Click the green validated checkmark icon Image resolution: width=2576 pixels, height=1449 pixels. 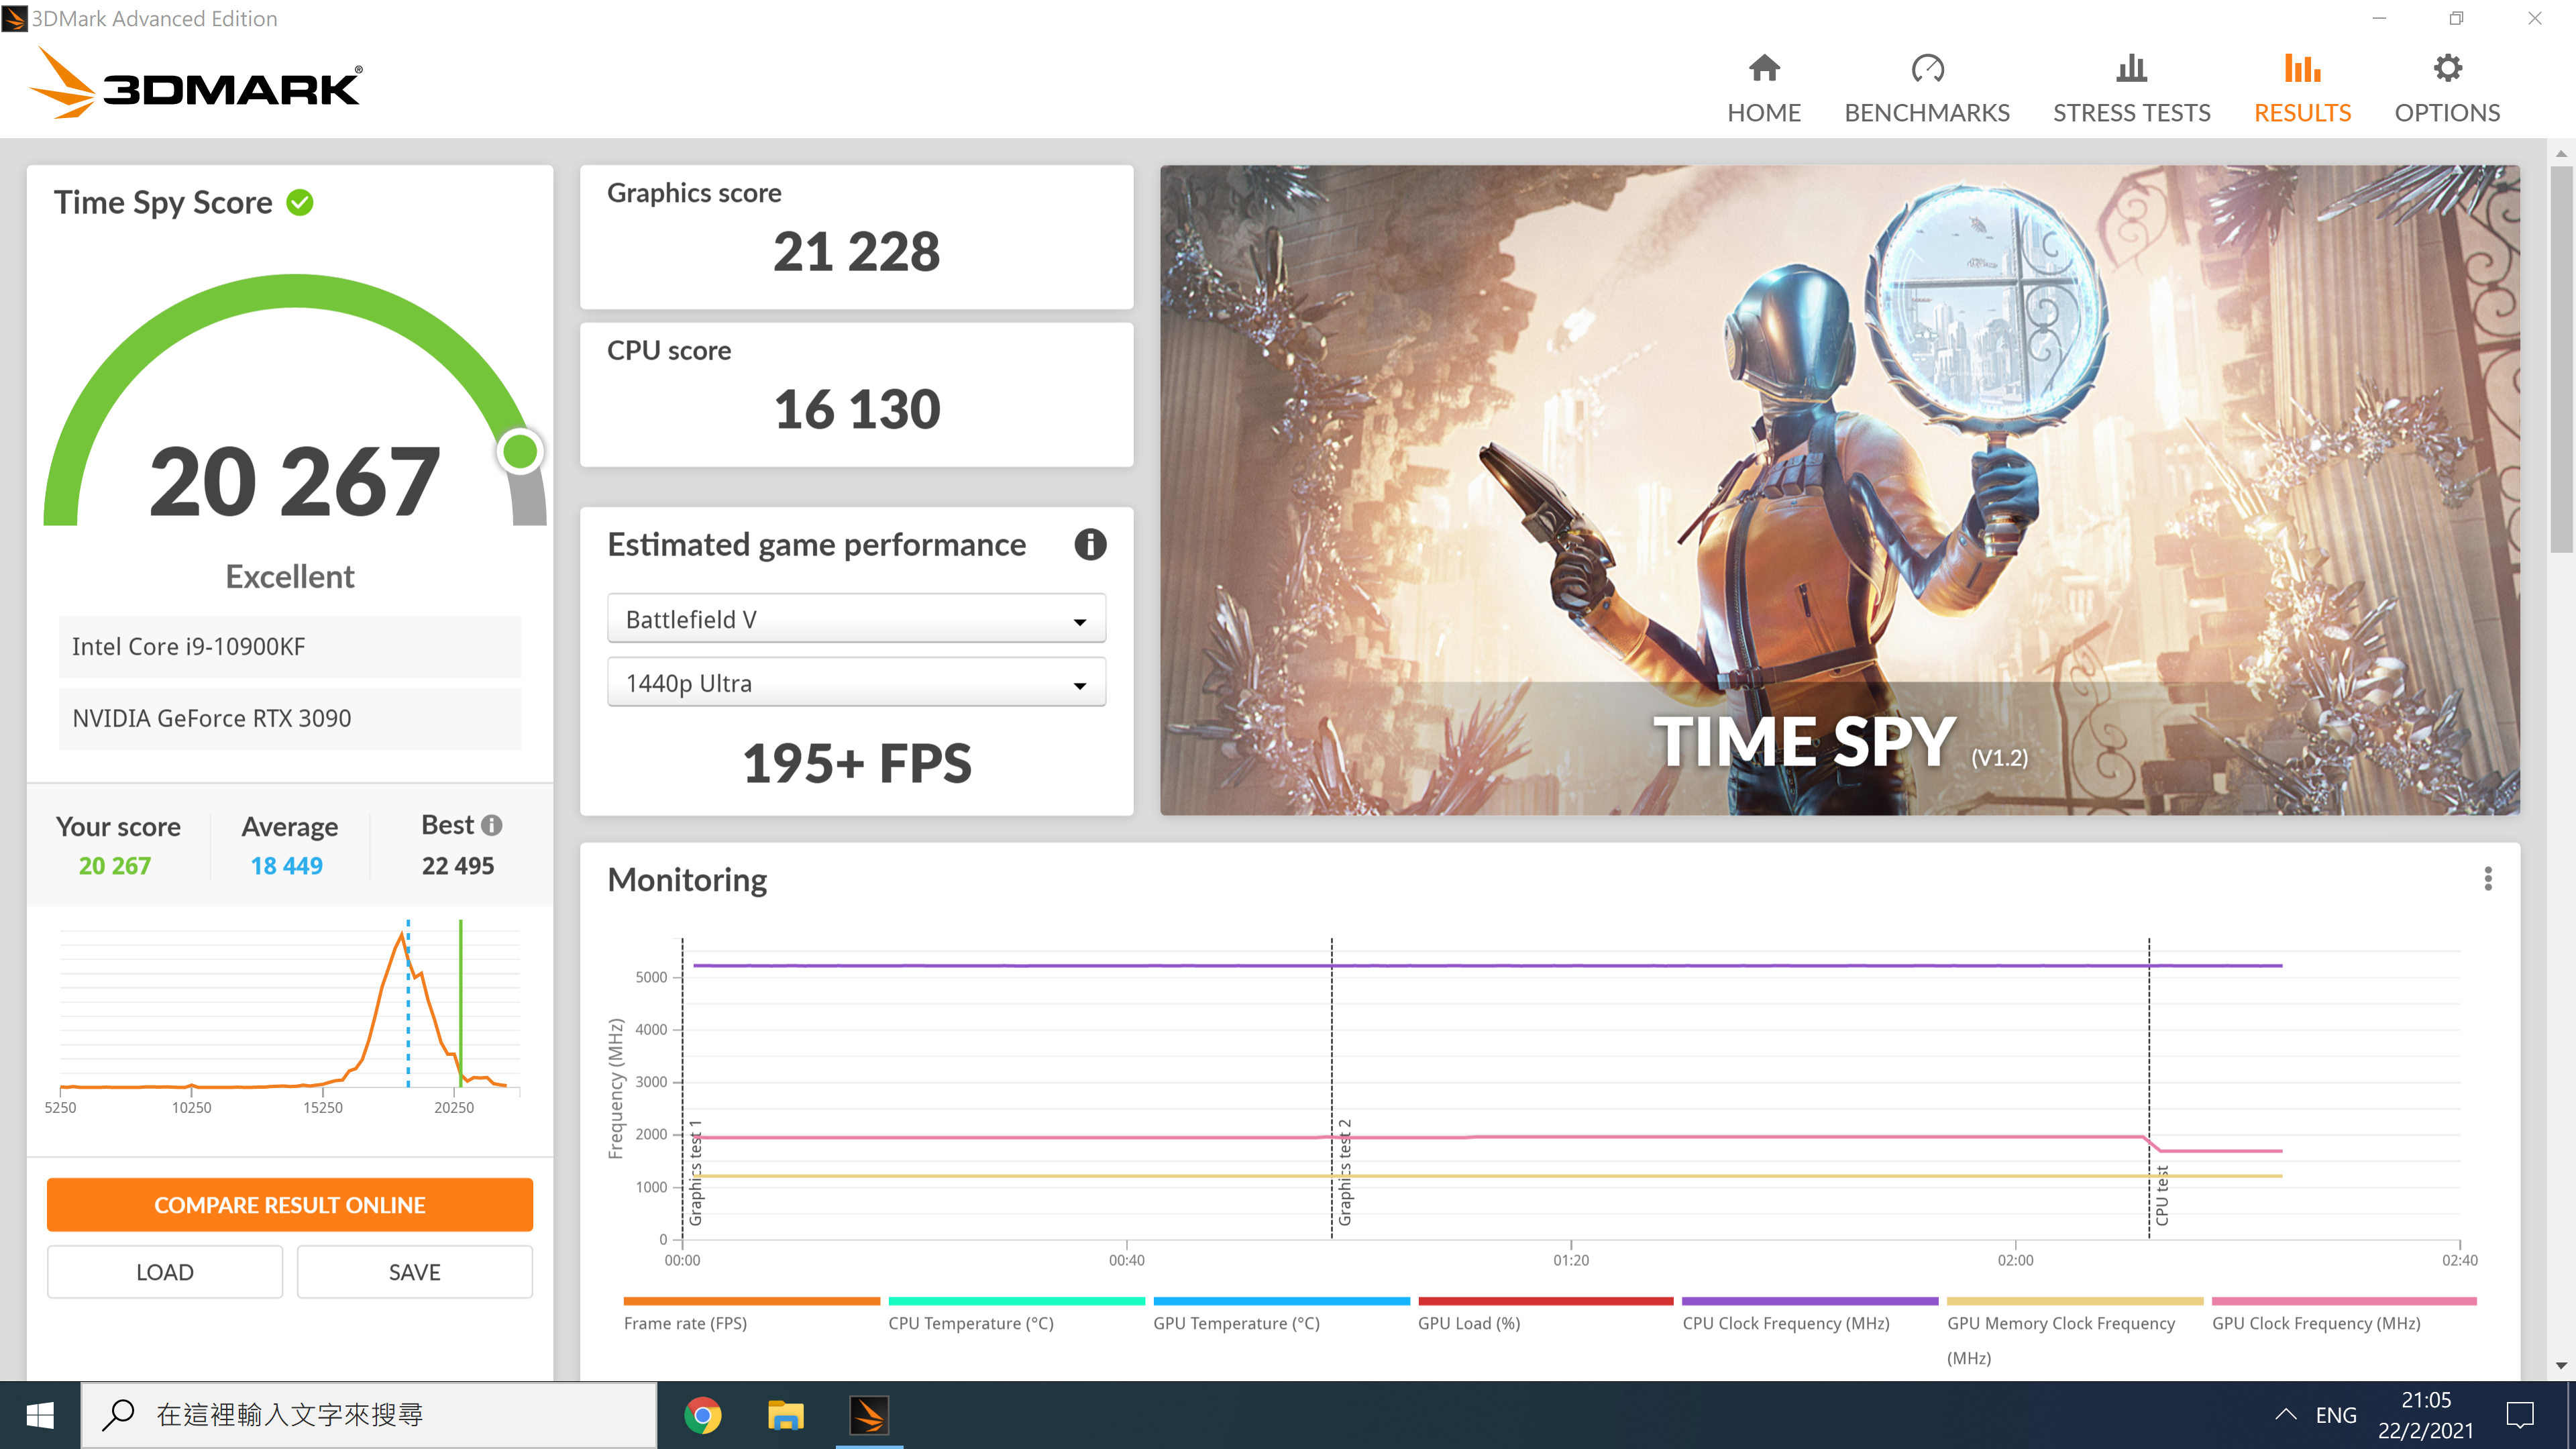point(300,202)
